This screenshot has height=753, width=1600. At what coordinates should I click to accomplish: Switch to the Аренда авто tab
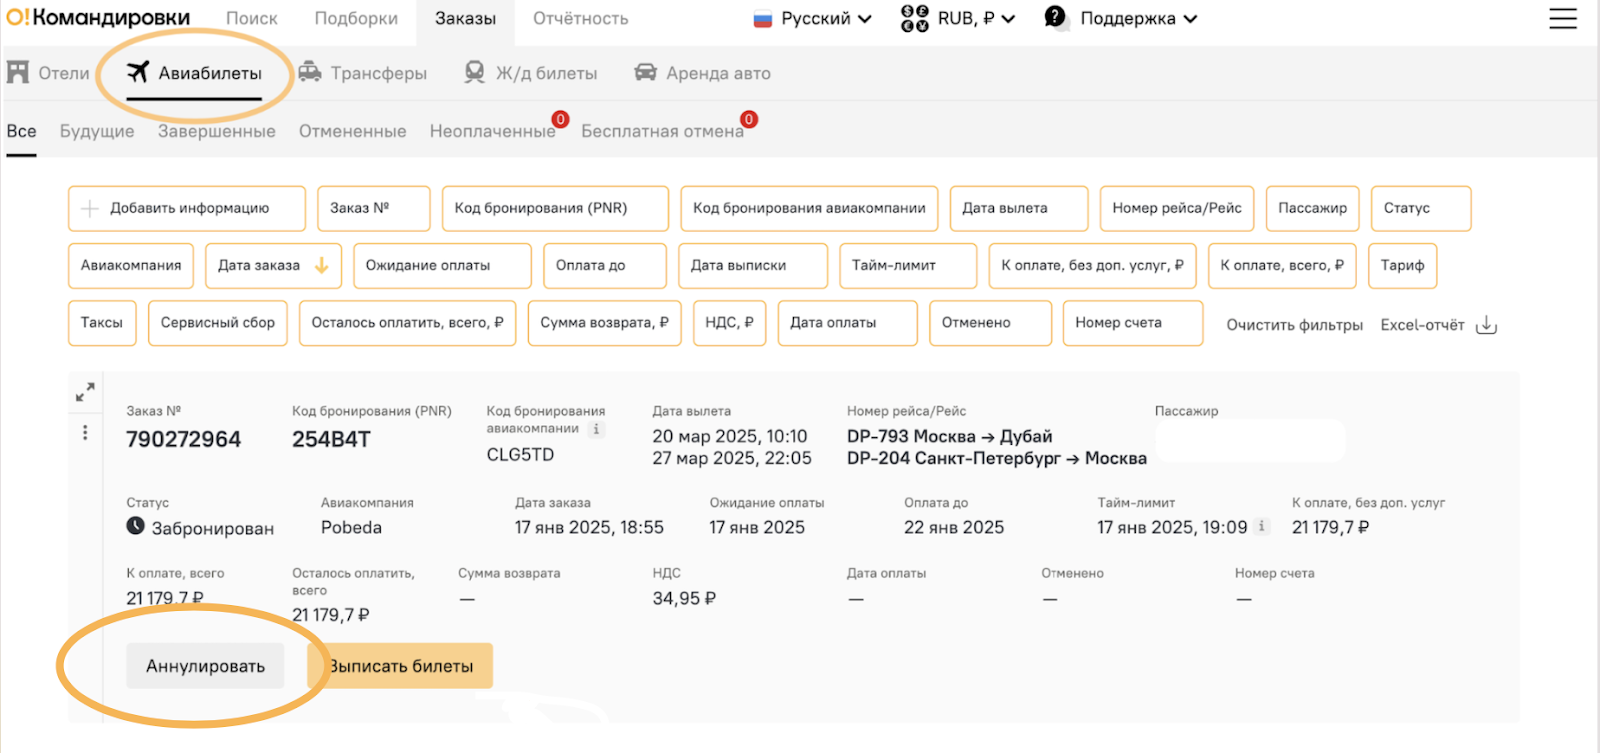pyautogui.click(x=702, y=73)
